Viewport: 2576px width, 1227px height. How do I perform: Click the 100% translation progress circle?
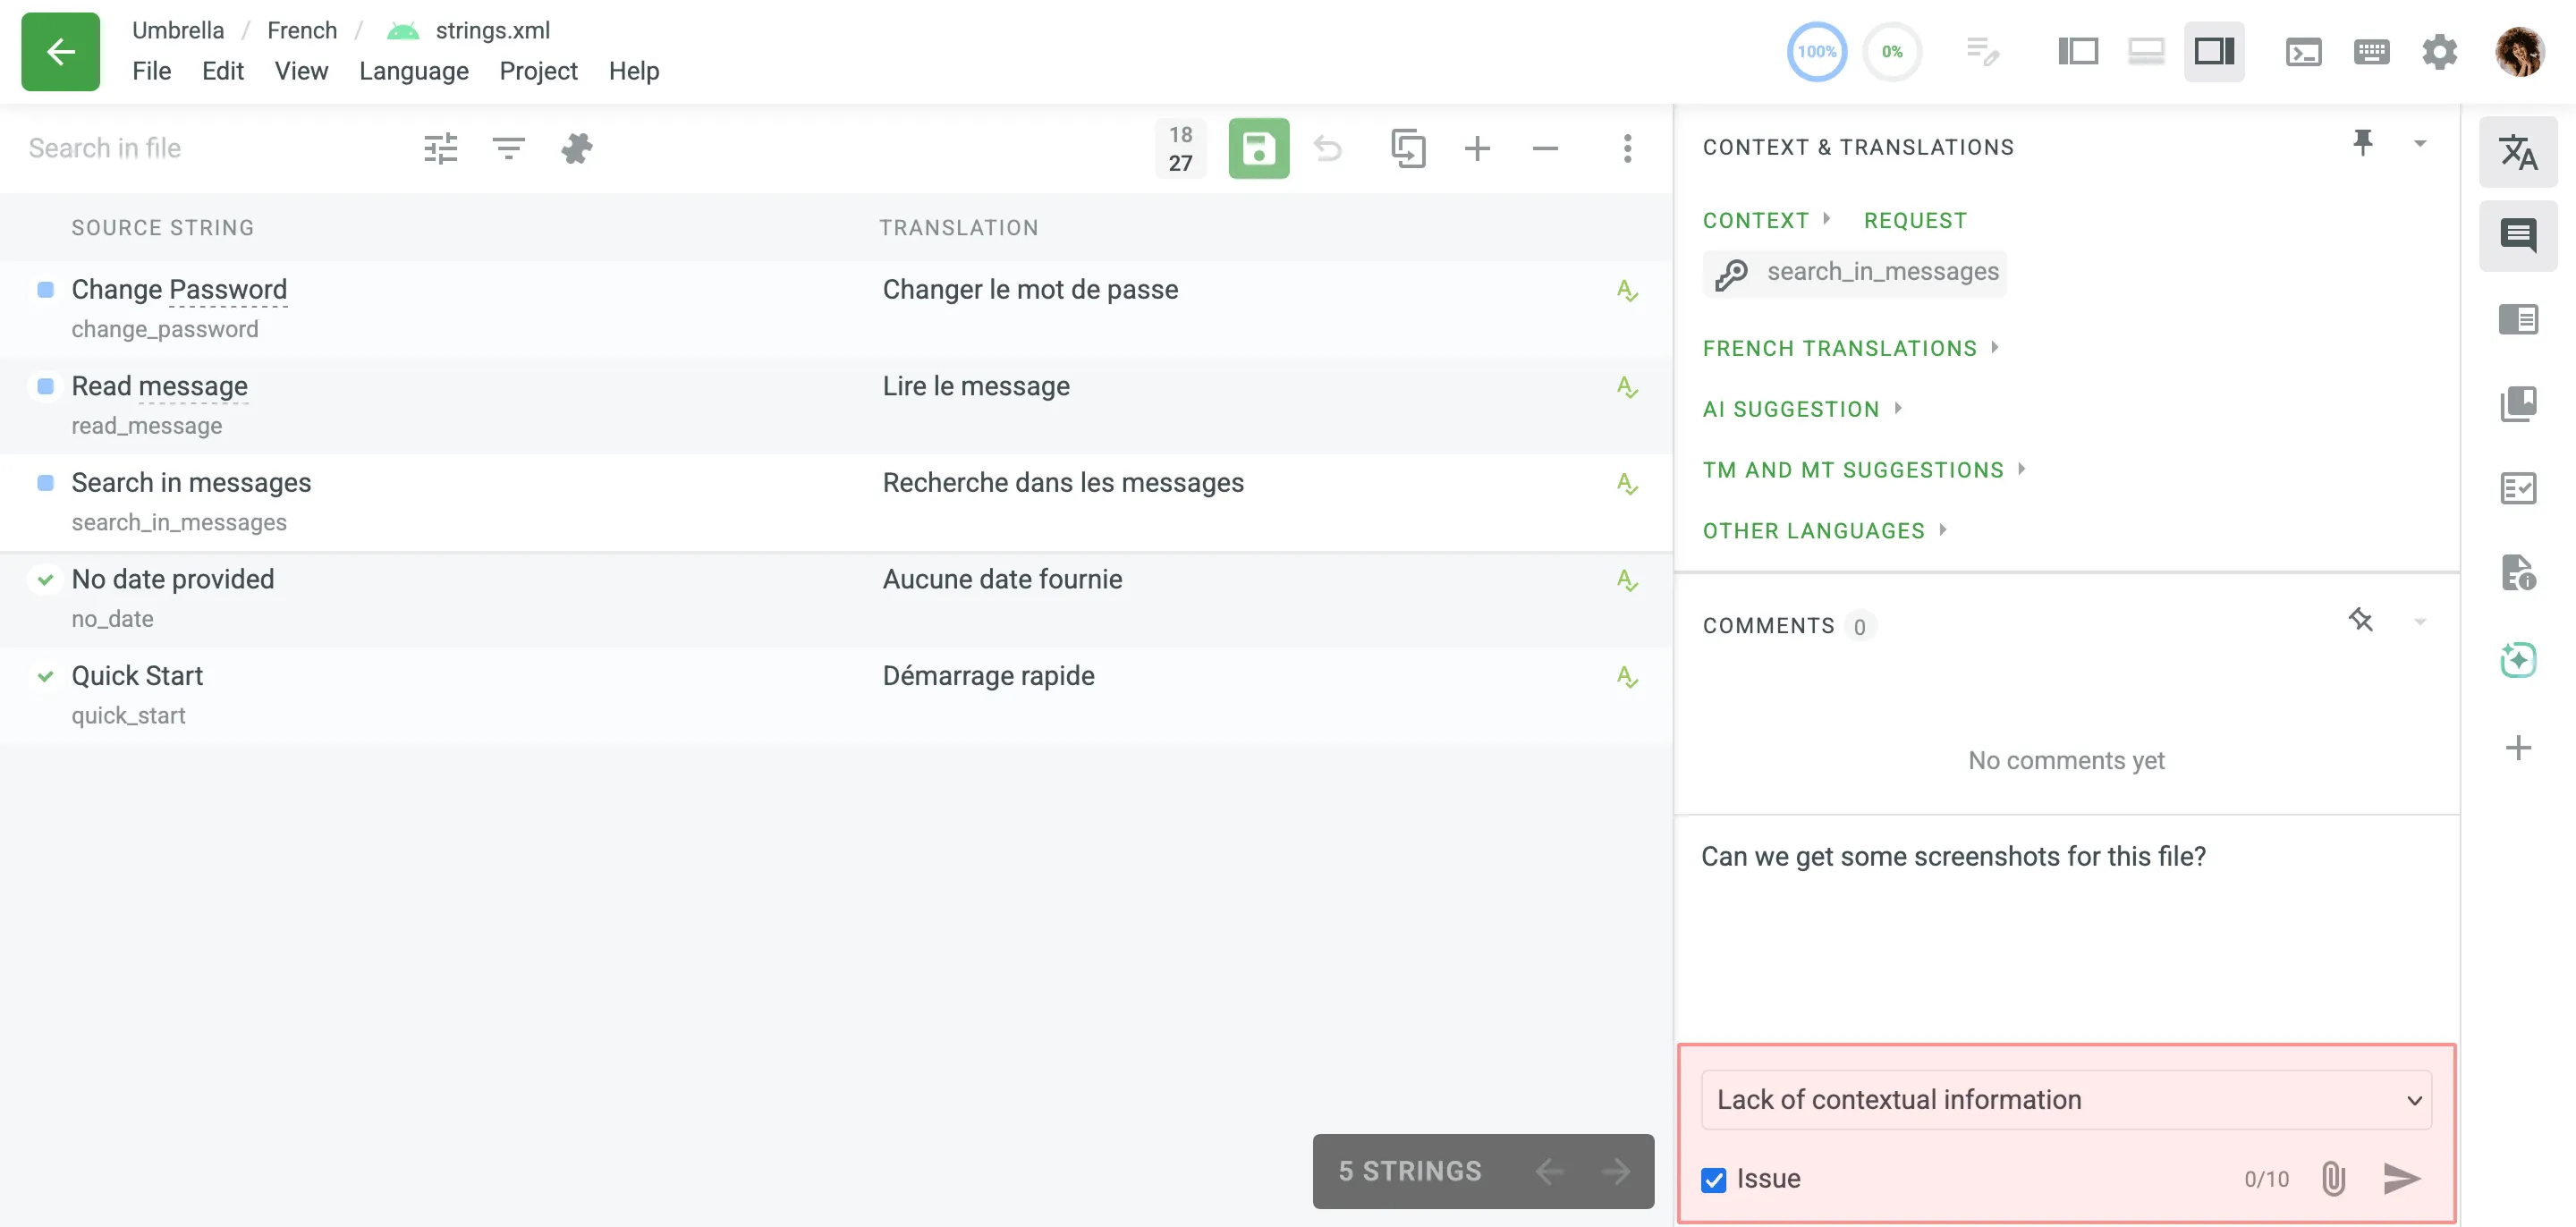[x=1816, y=52]
